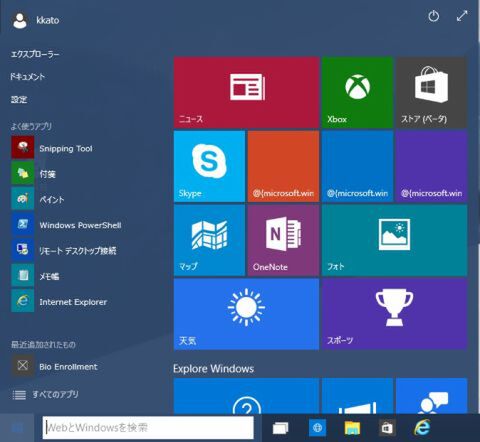Open Task View on taskbar

click(280, 428)
